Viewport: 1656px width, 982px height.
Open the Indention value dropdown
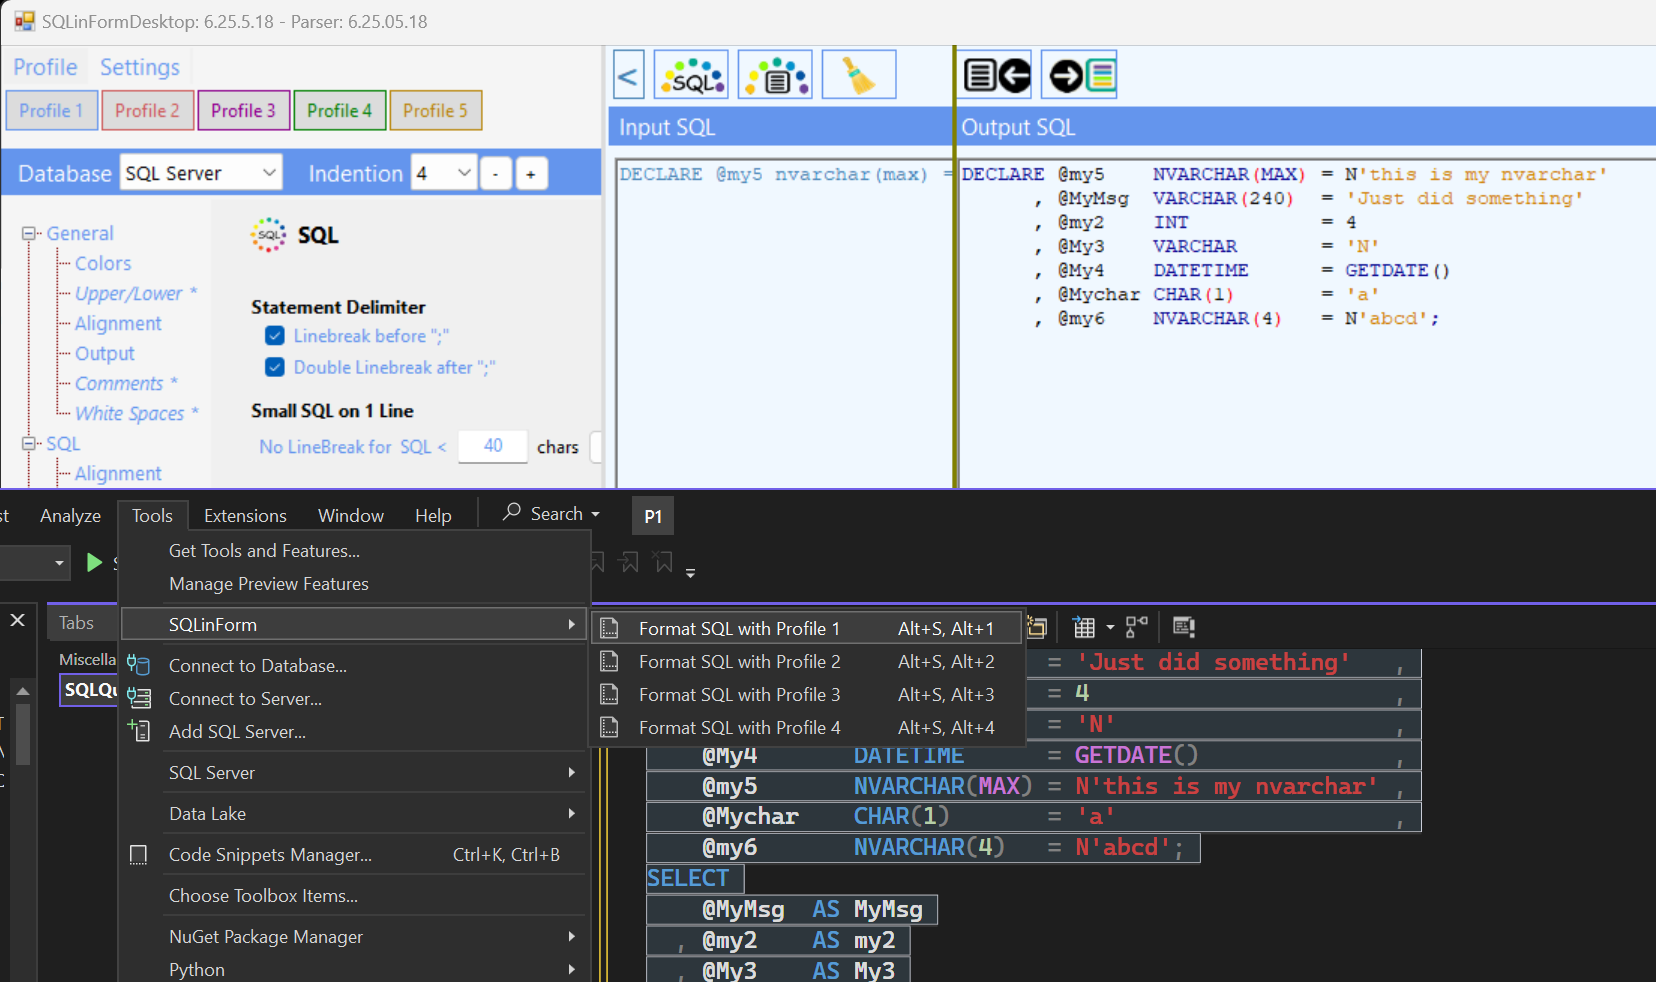click(x=444, y=173)
